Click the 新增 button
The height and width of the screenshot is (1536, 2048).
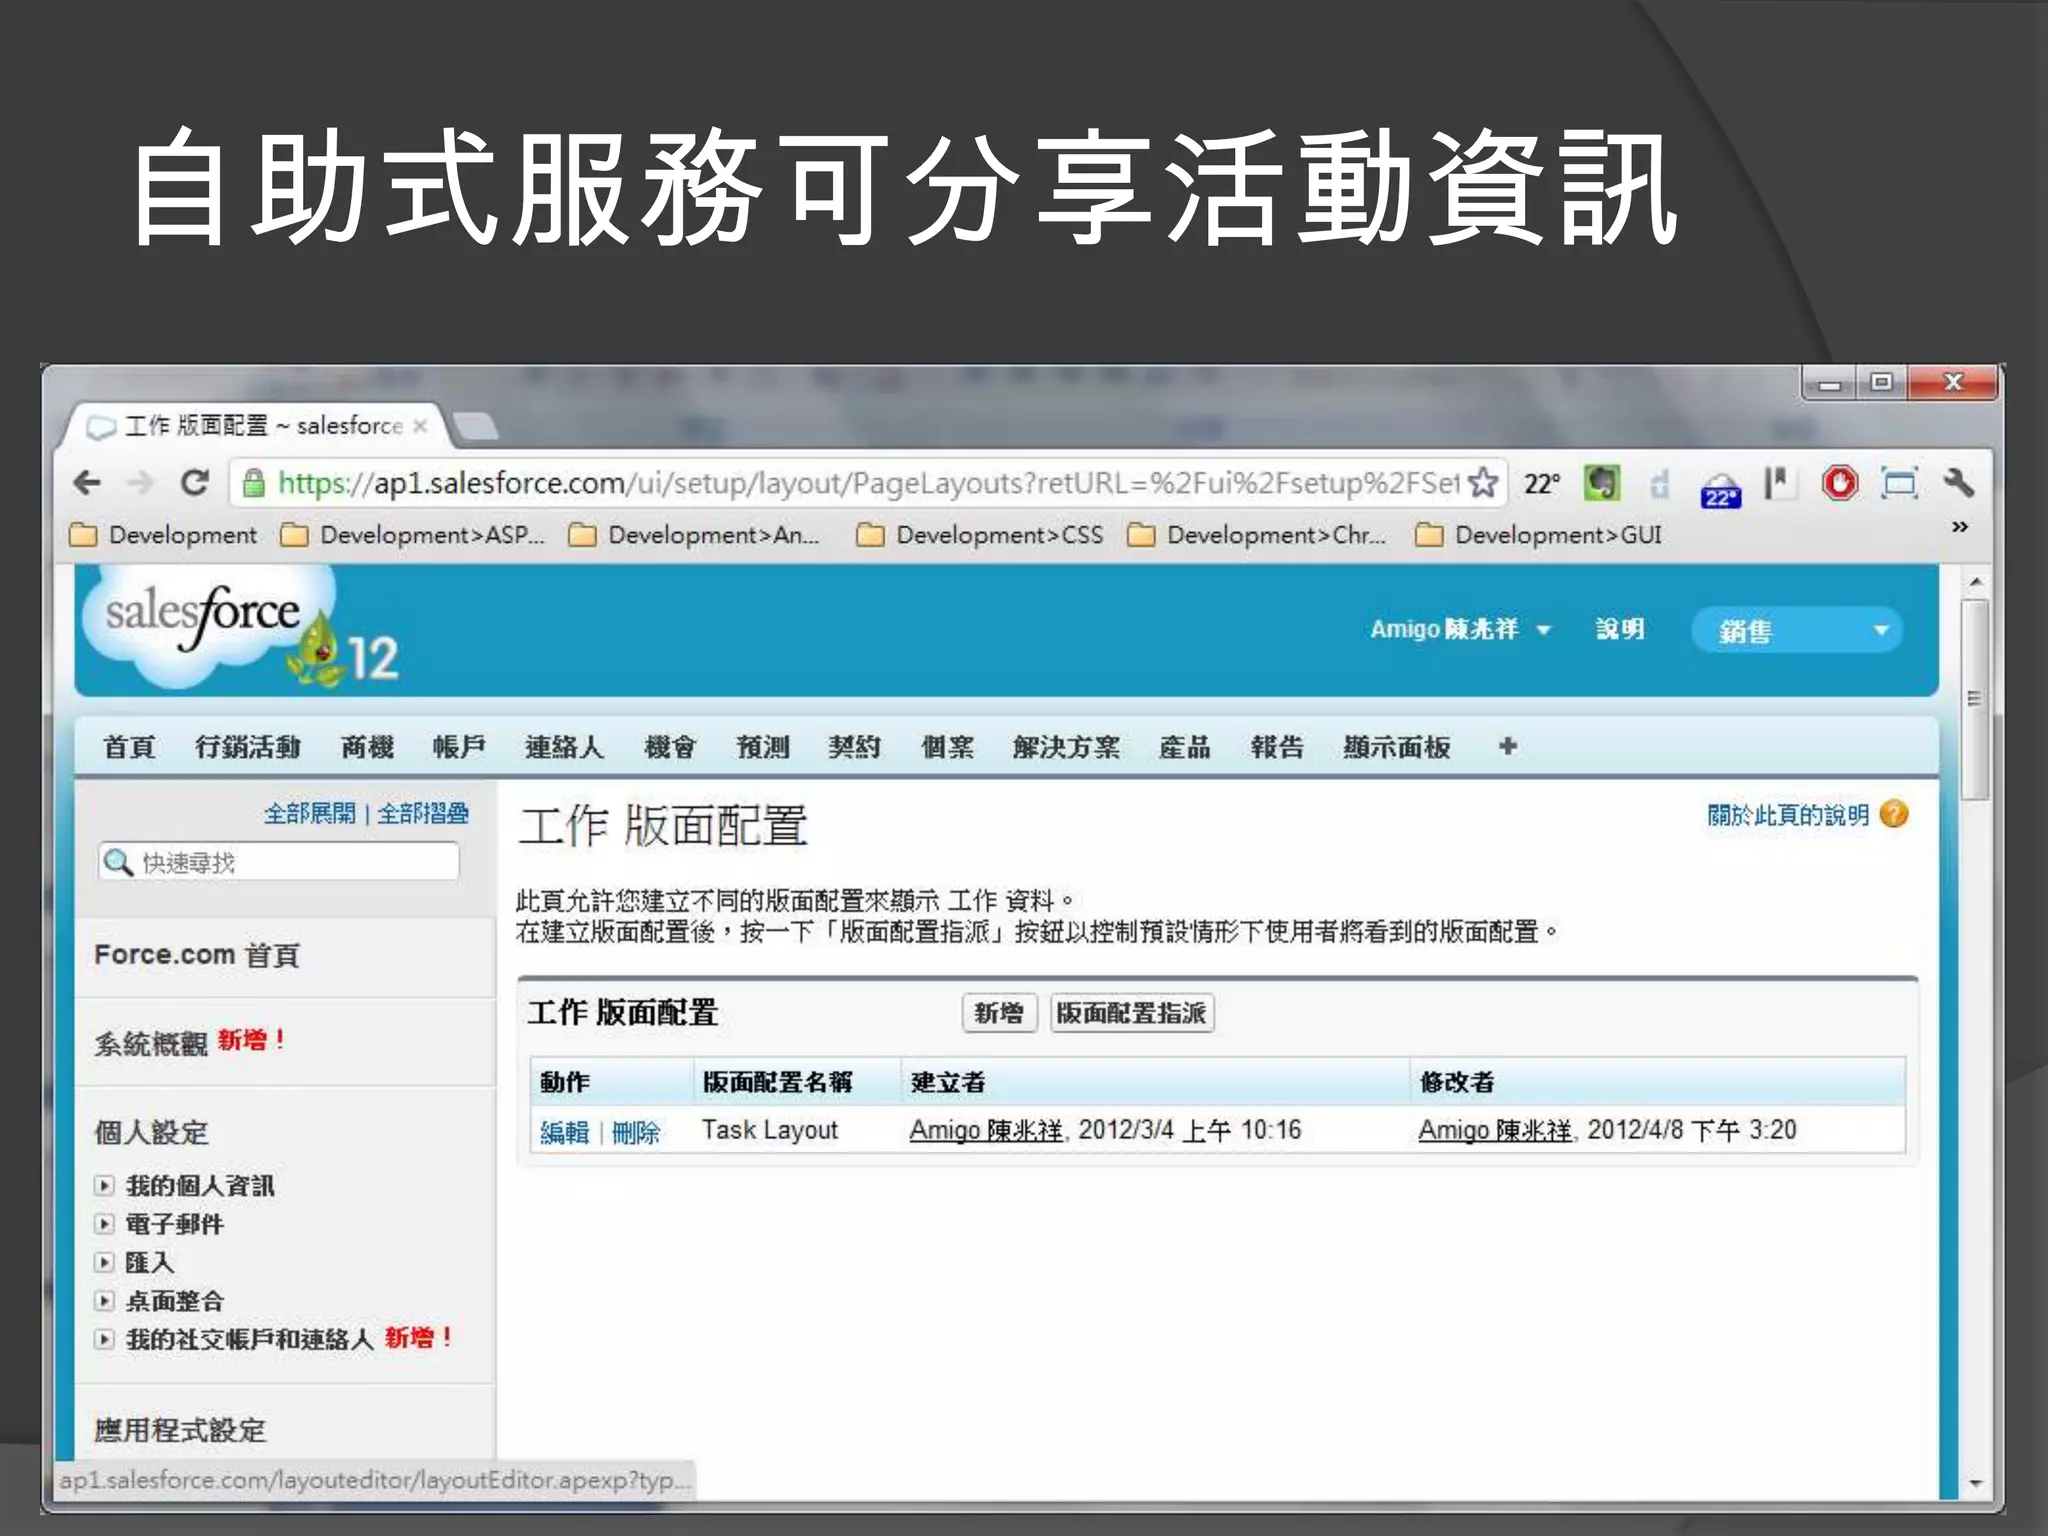[x=999, y=1013]
